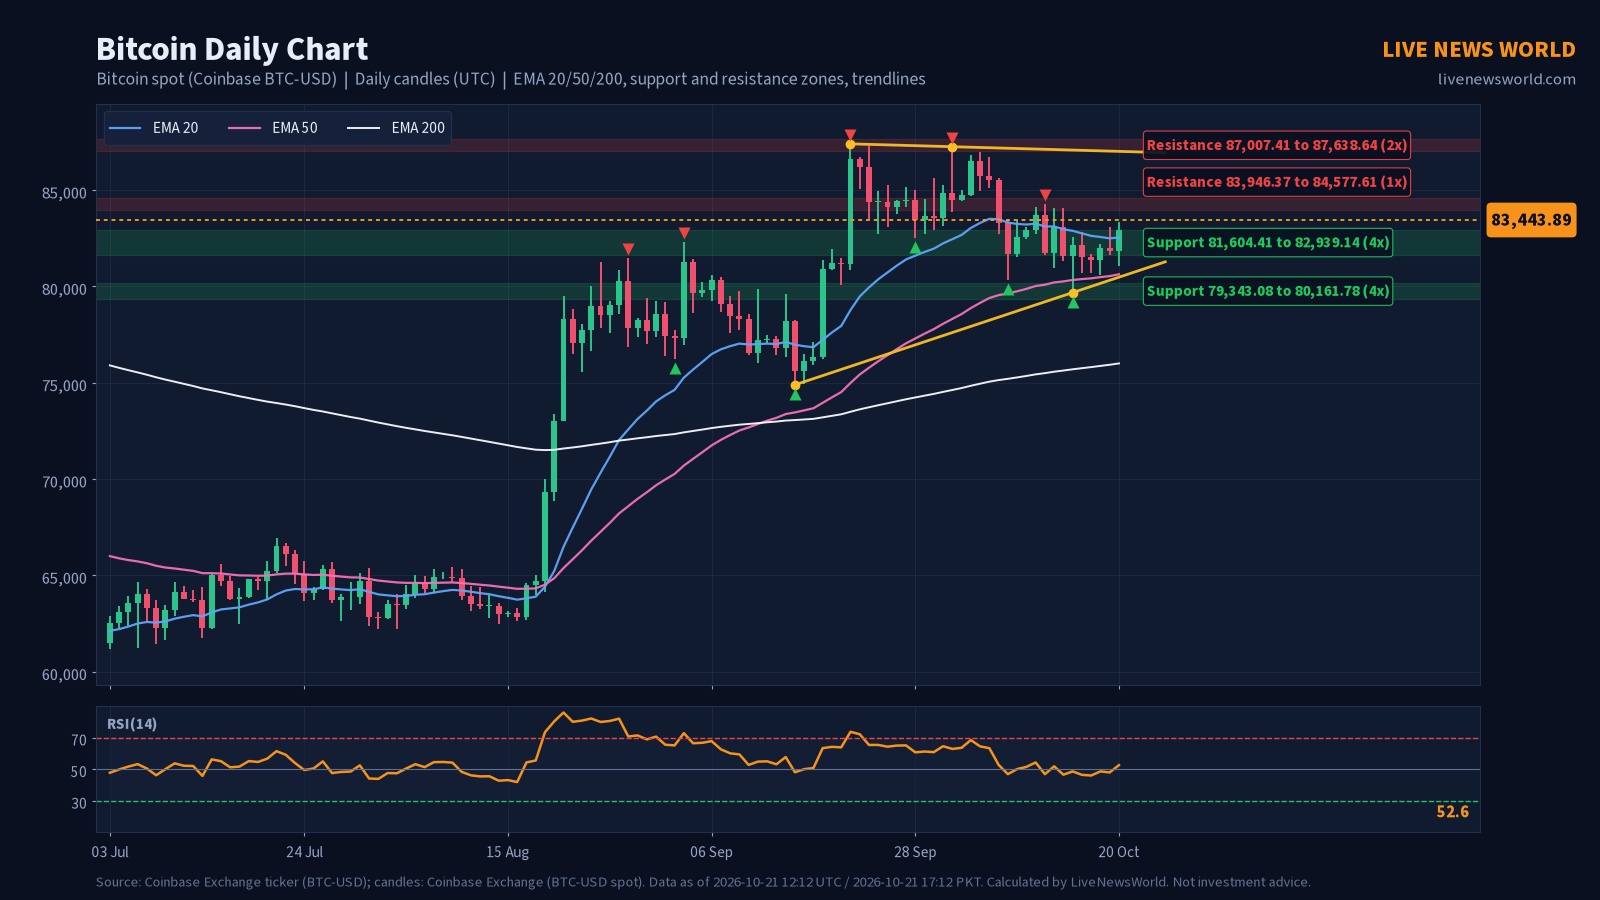Viewport: 1600px width, 900px height.
Task: Click the "28 Sep" date axis label
Action: click(x=915, y=852)
